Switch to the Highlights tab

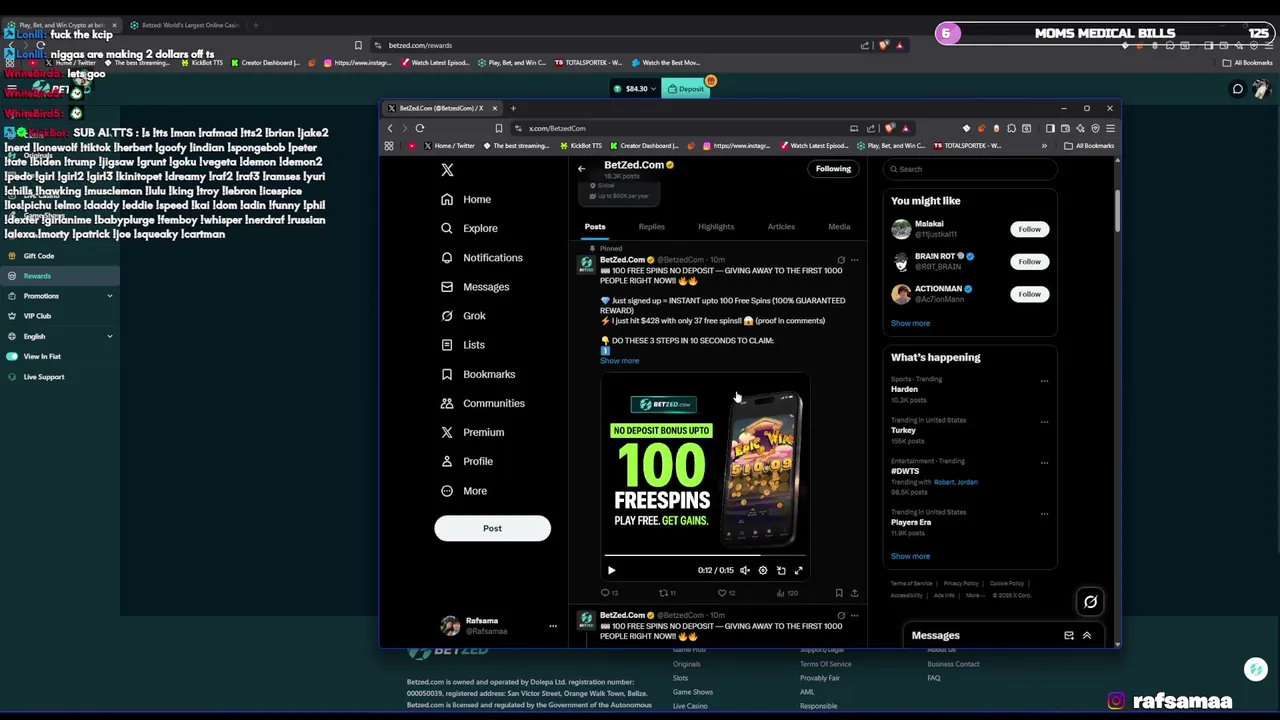tap(716, 227)
